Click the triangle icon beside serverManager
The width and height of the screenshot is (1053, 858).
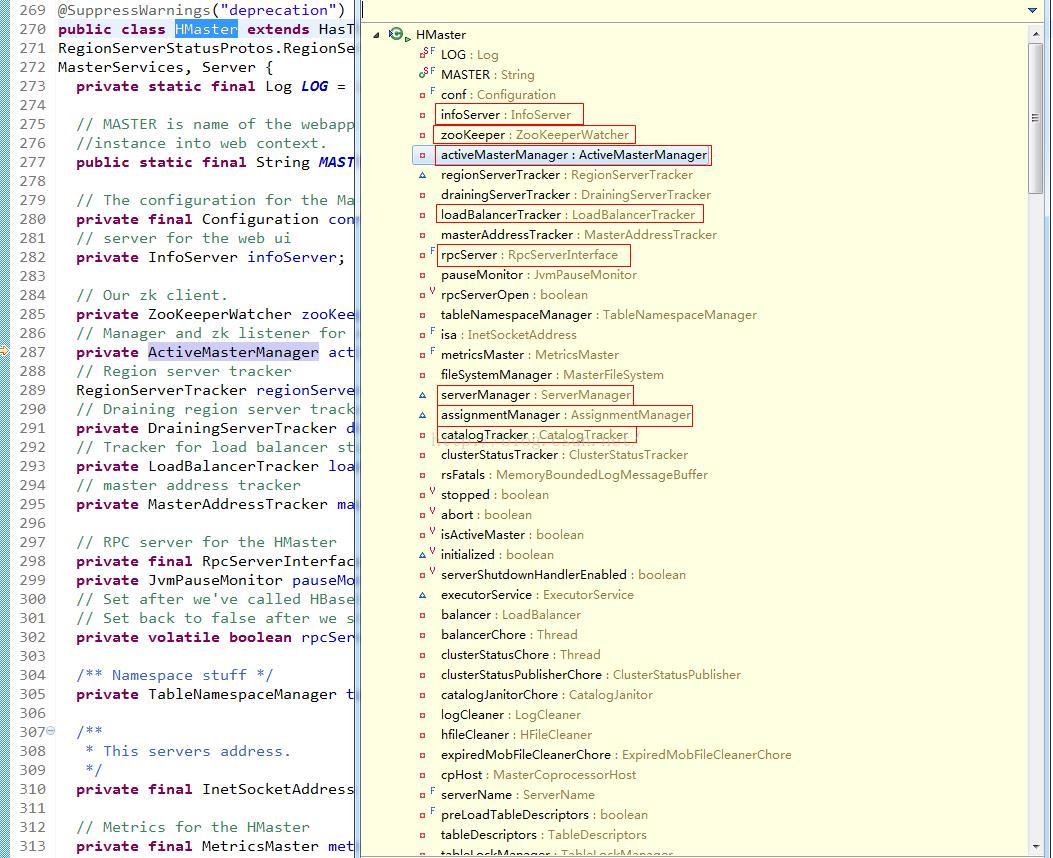tap(422, 395)
